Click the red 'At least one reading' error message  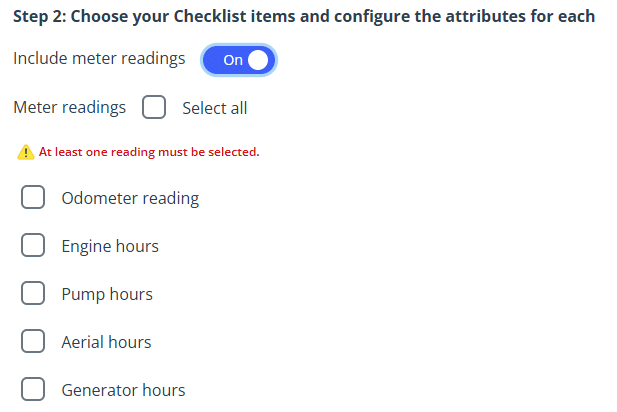[149, 153]
